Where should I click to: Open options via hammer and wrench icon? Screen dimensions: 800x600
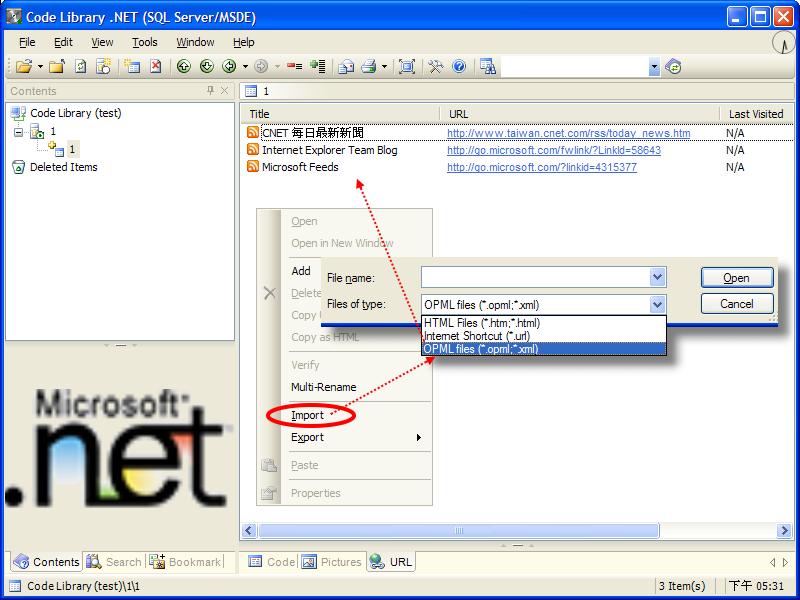click(436, 66)
